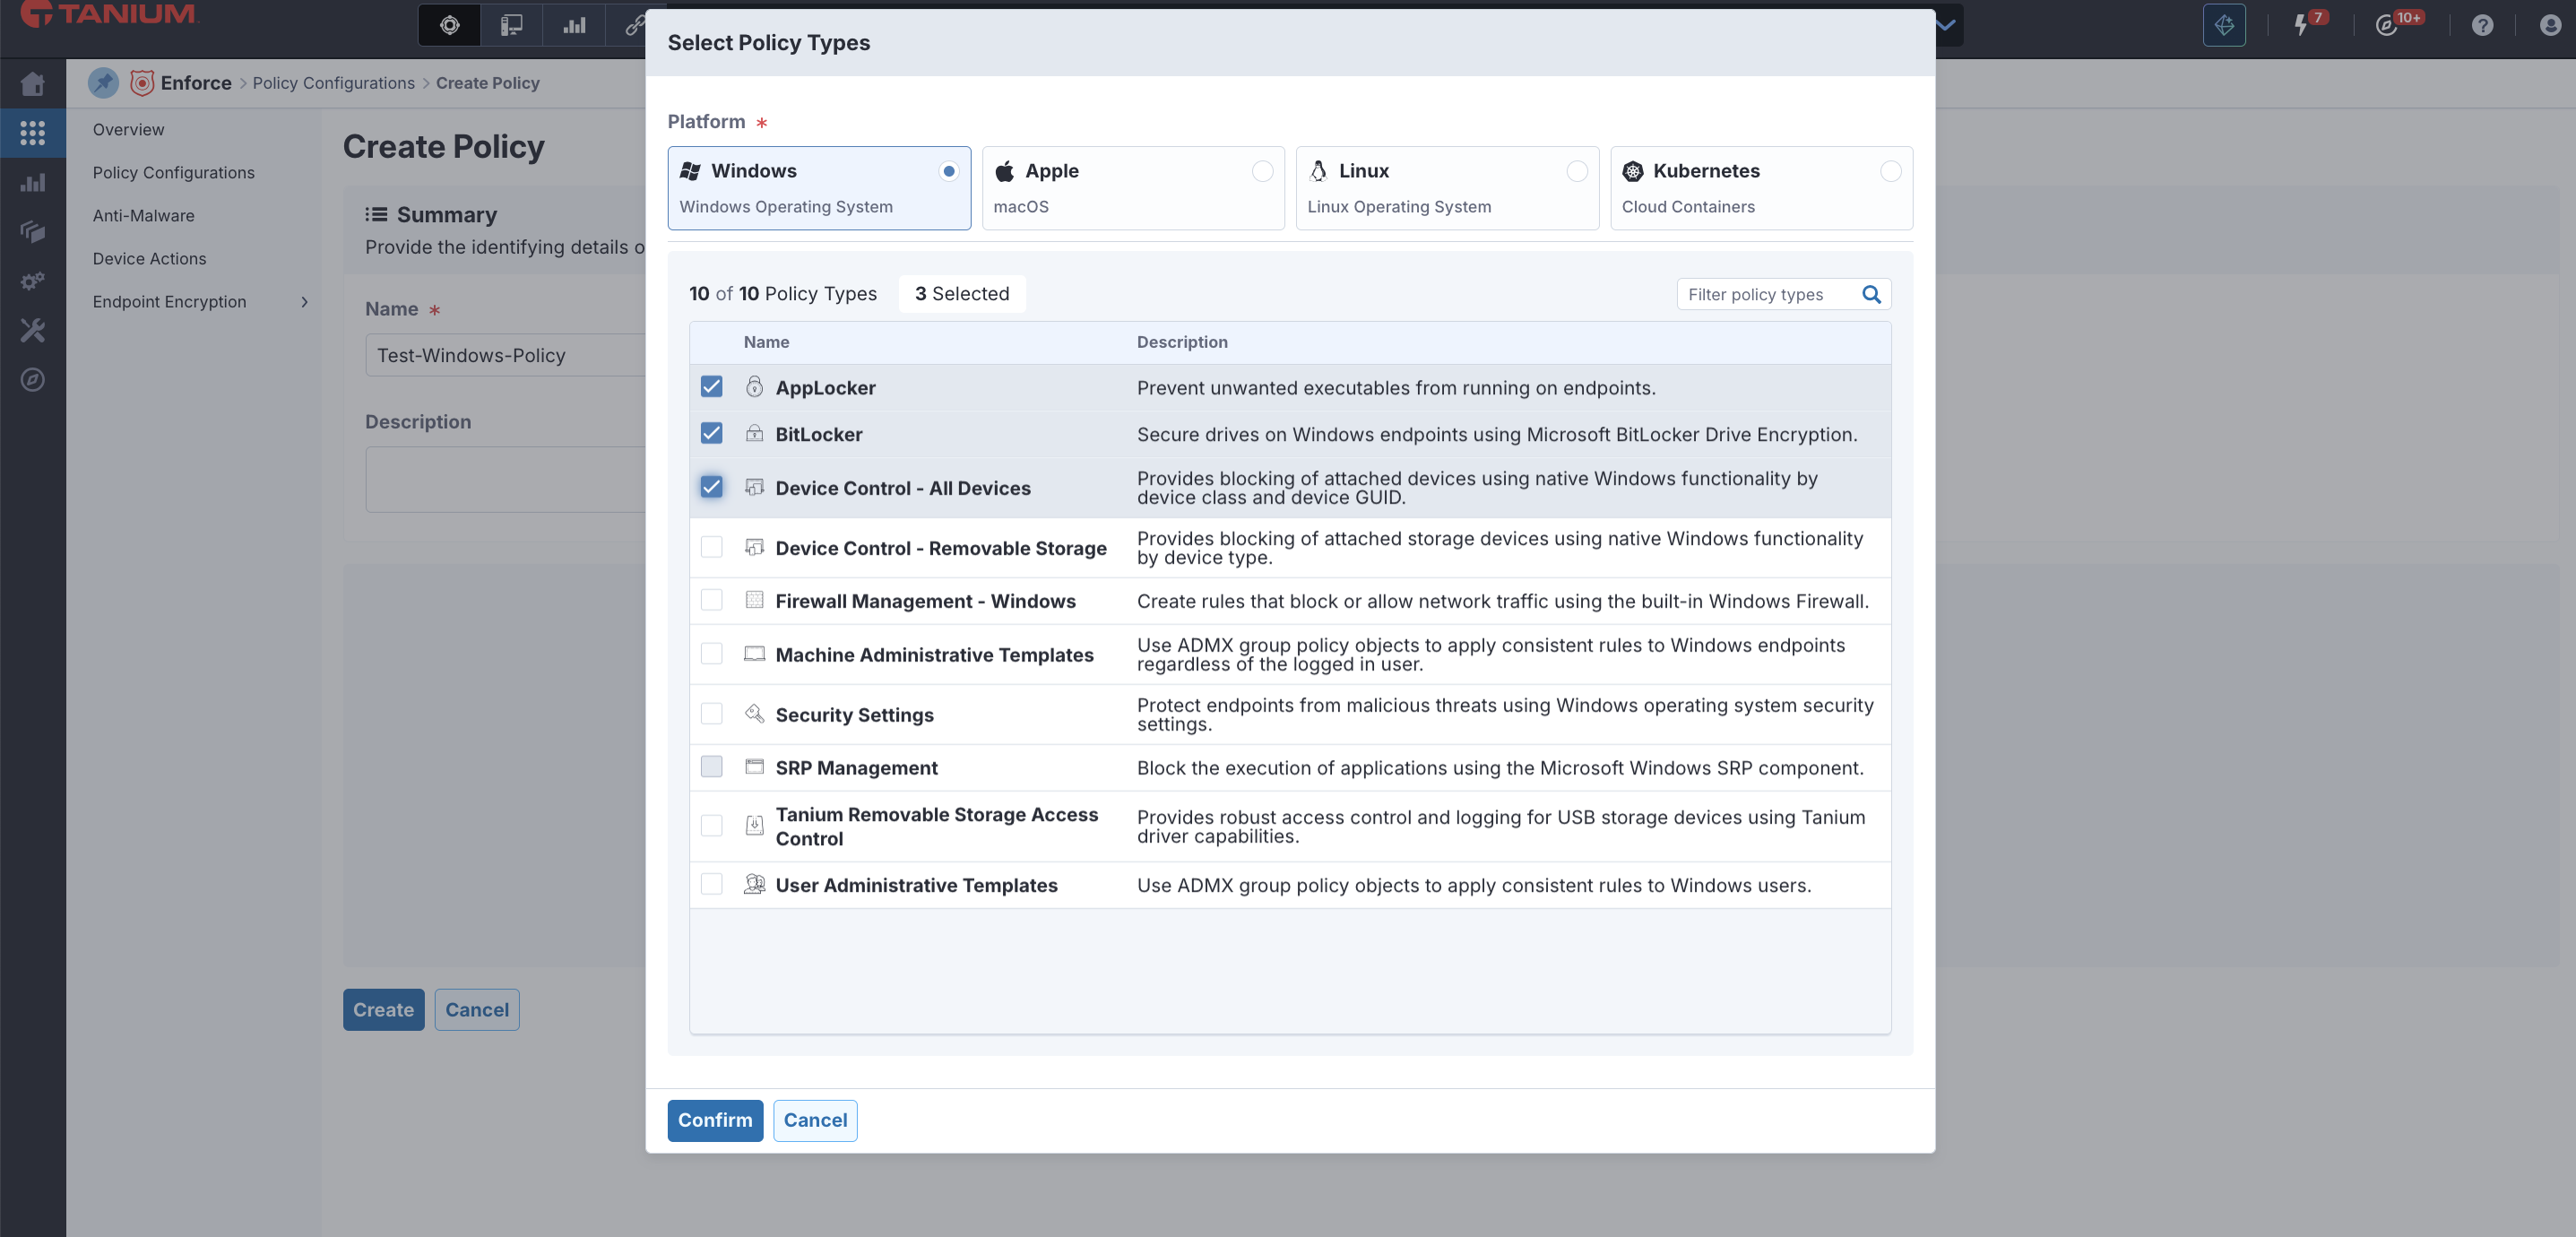Image resolution: width=2576 pixels, height=1237 pixels.
Task: Click the magnifier icon in policy filter
Action: 1871,294
